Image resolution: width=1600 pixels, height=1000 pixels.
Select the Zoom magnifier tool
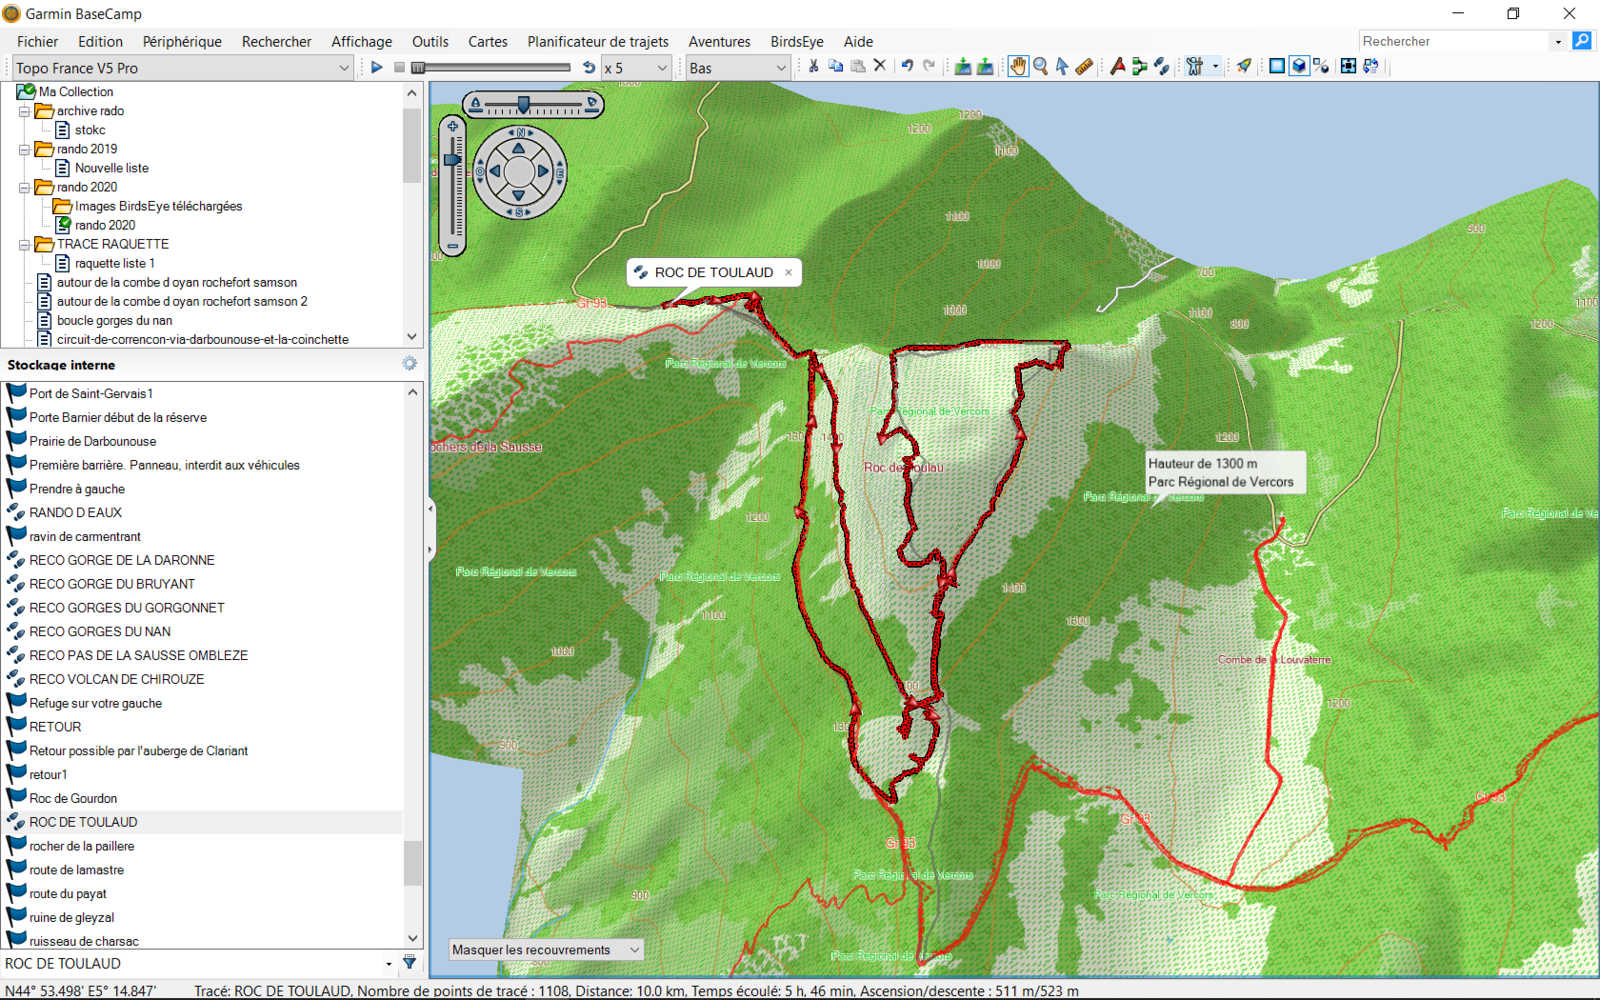(x=1041, y=67)
